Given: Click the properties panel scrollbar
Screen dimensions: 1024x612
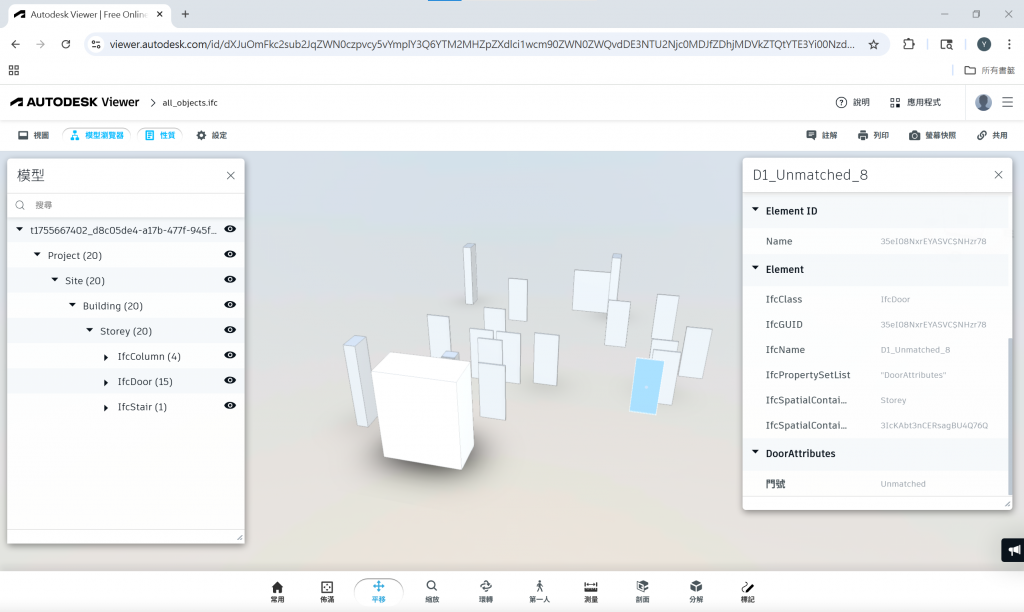Looking at the screenshot, I should click(x=1010, y=417).
